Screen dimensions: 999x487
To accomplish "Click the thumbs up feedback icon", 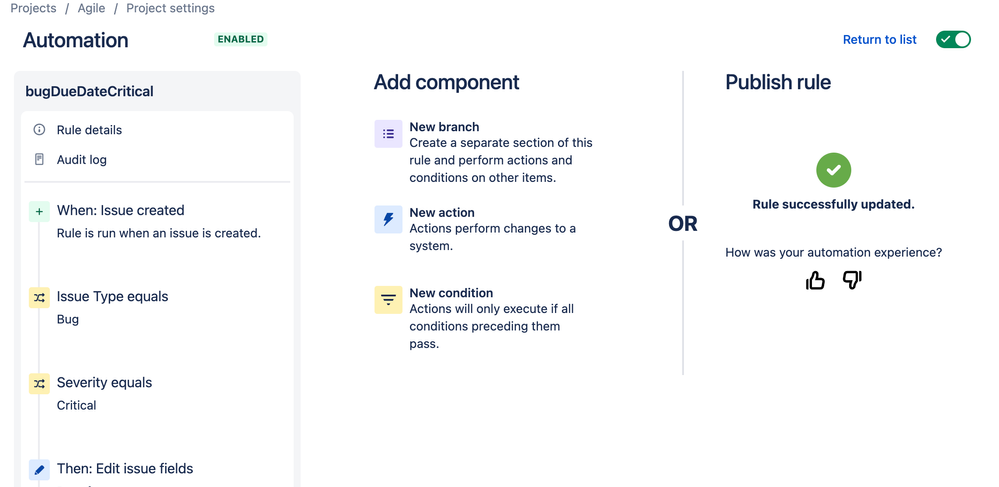I will point(815,281).
